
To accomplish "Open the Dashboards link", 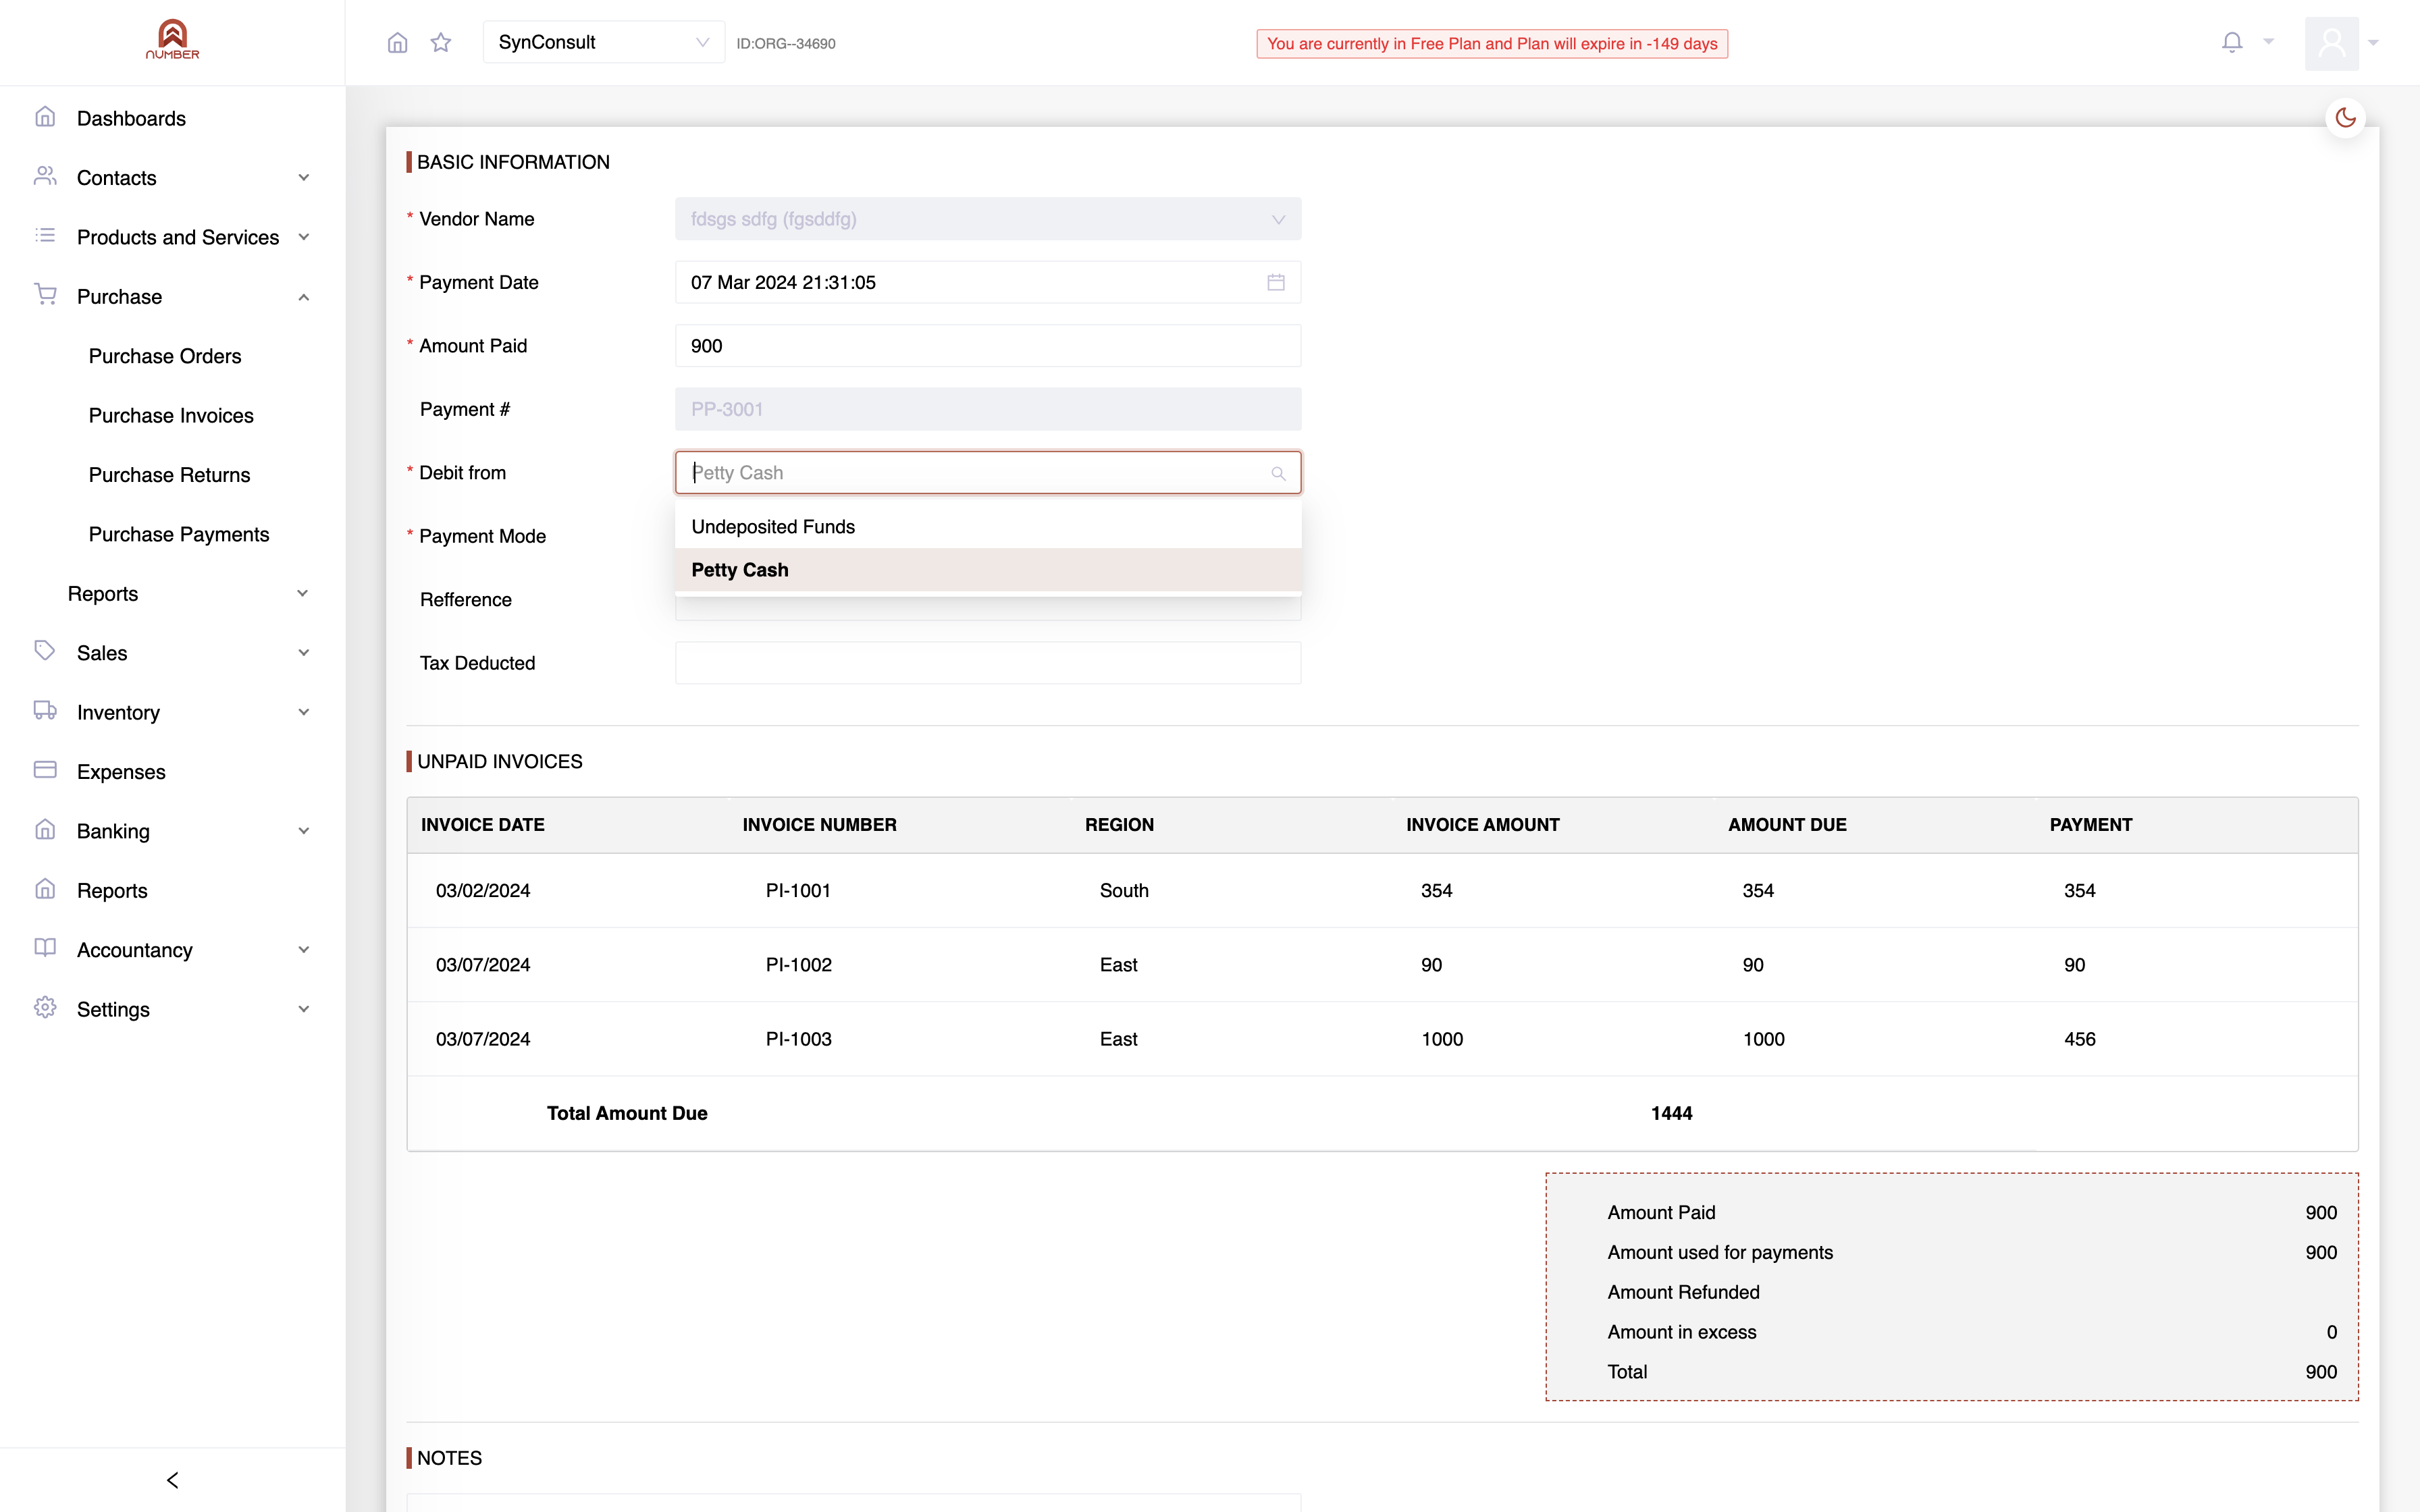I will pos(131,119).
